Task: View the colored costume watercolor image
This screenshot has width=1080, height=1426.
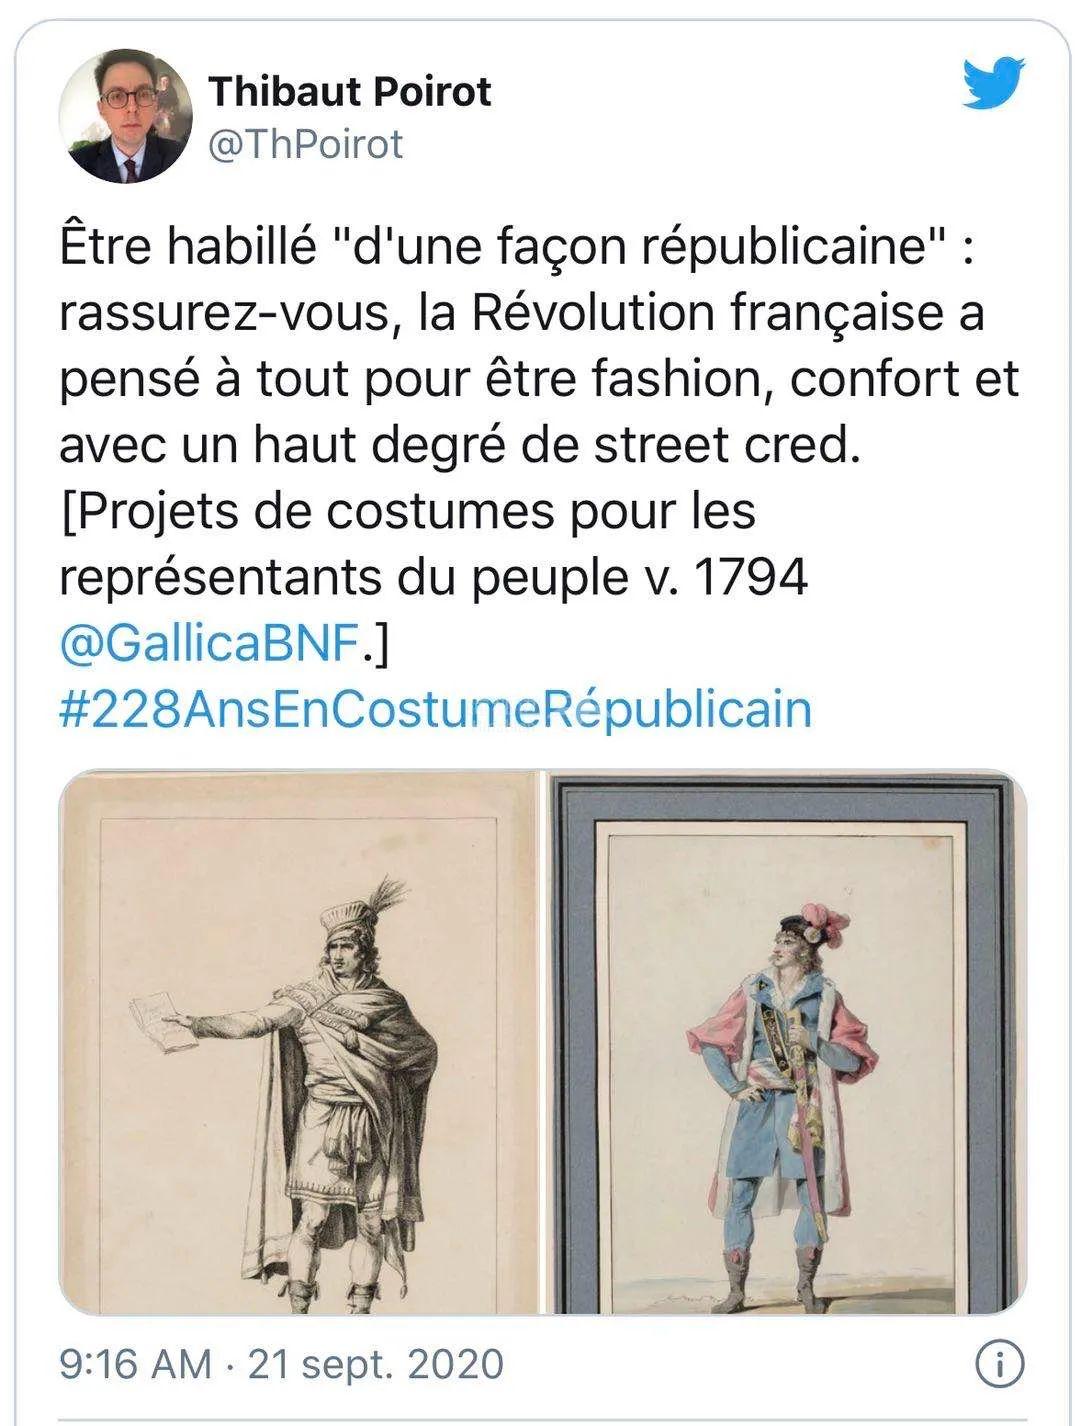Action: [x=785, y=1042]
